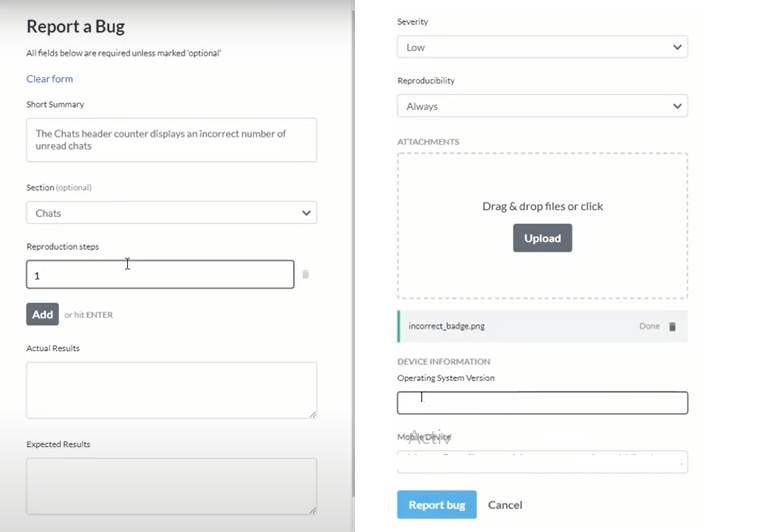
Task: Select the incorrect_badge.png file name
Action: point(446,326)
